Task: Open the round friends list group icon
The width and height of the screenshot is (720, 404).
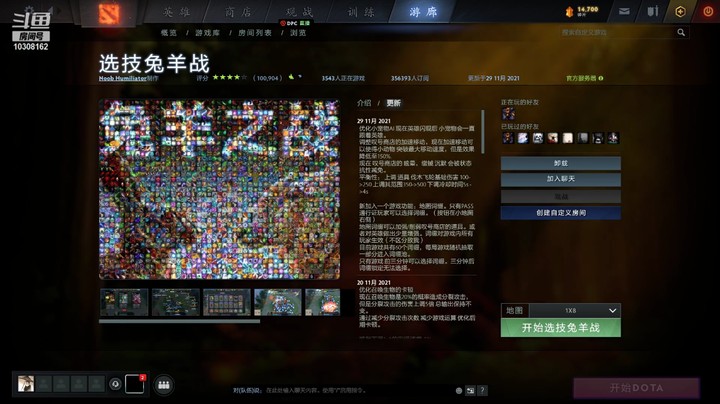Action: (x=164, y=385)
